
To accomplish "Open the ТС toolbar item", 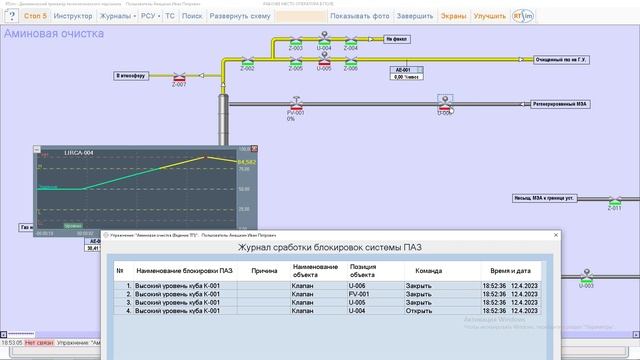I will 170,16.
